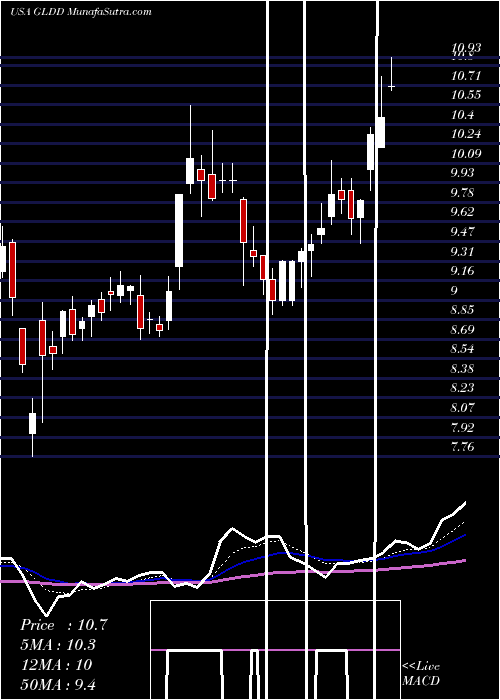Click the 10.09 price axis label
Image resolution: width=500 pixels, height=700 pixels.
pos(466,154)
